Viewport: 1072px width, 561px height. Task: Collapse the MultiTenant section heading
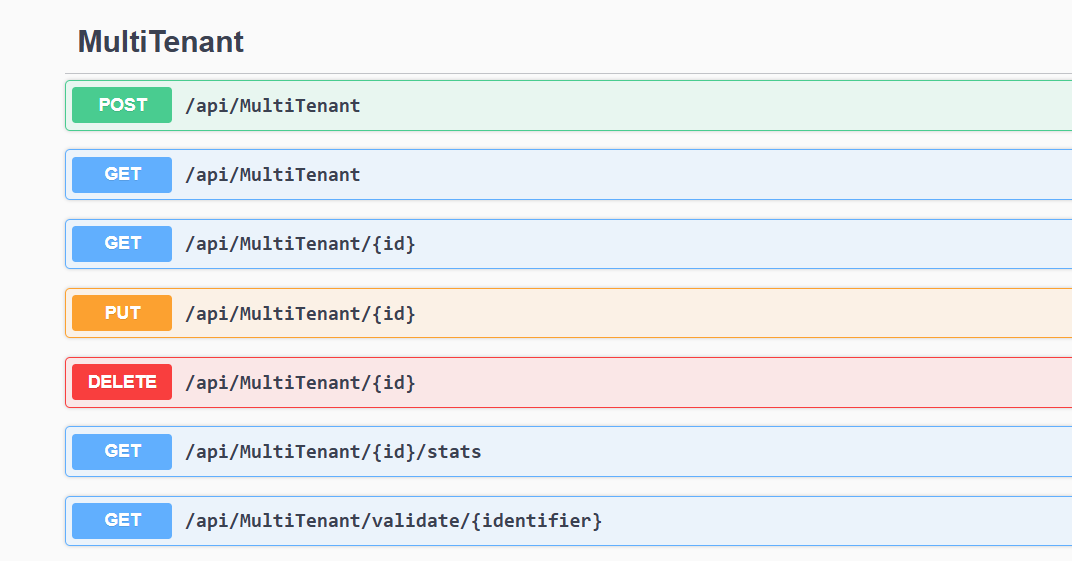[161, 42]
